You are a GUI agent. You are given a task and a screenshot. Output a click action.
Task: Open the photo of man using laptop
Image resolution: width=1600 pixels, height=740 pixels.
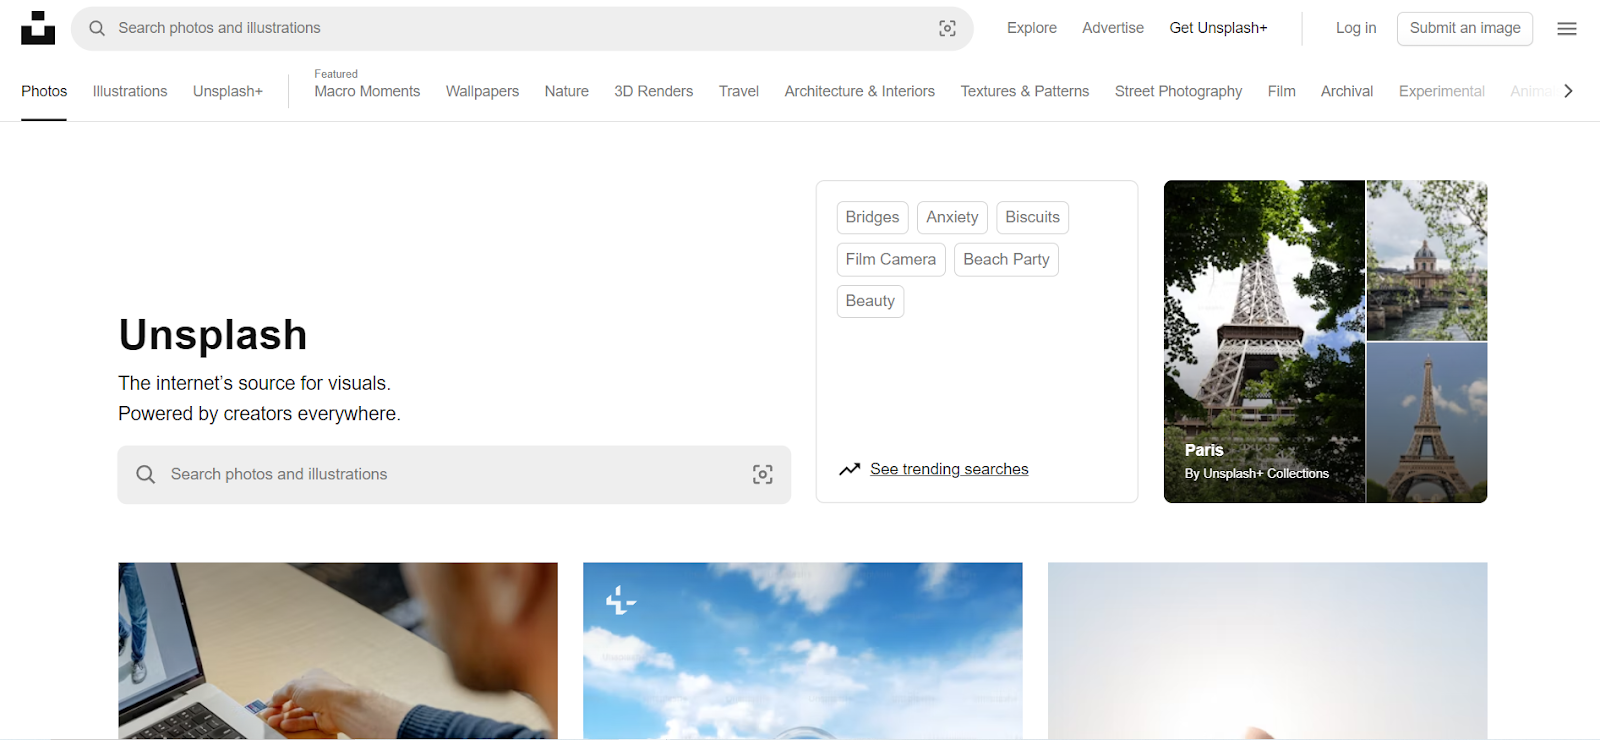pos(338,651)
